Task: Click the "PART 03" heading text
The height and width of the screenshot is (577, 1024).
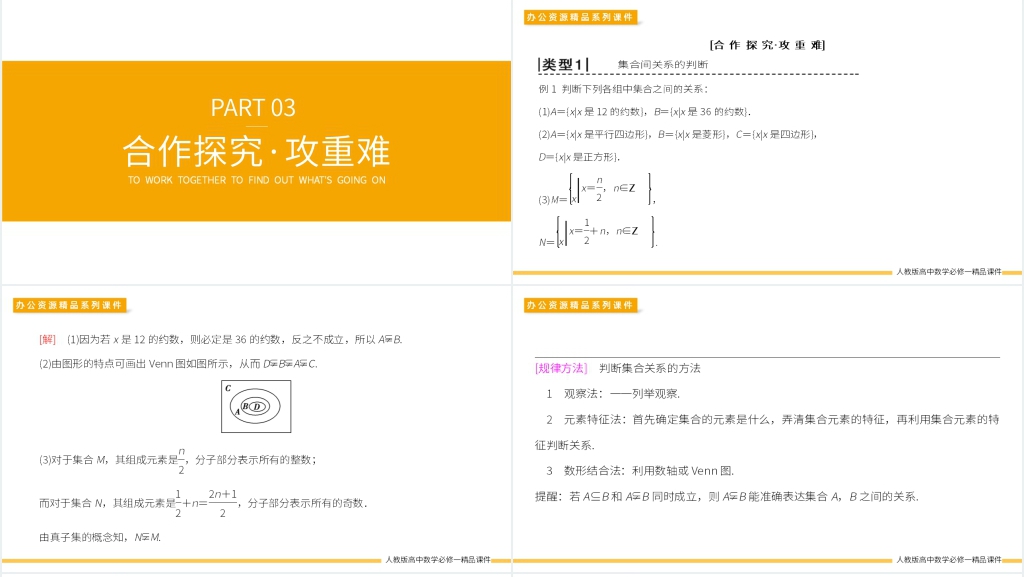Action: pos(253,108)
